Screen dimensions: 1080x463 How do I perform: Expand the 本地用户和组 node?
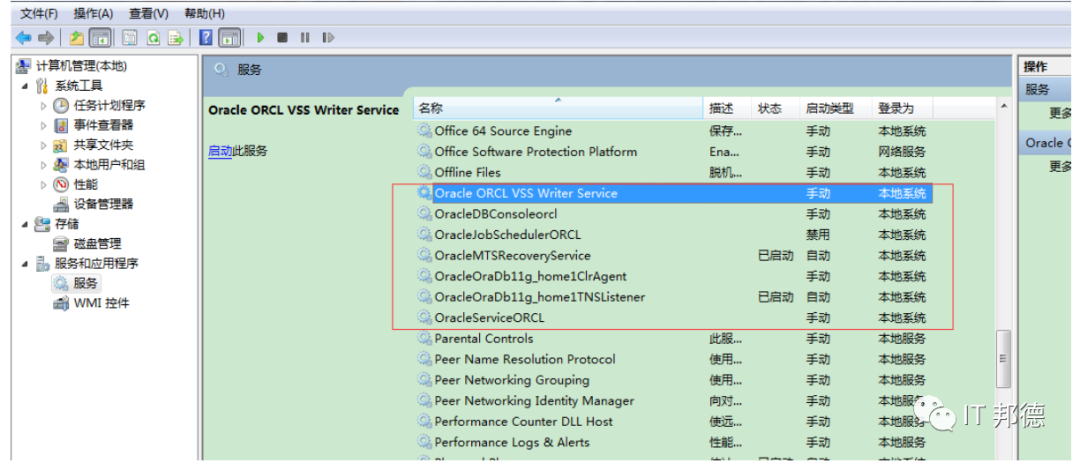click(x=44, y=165)
